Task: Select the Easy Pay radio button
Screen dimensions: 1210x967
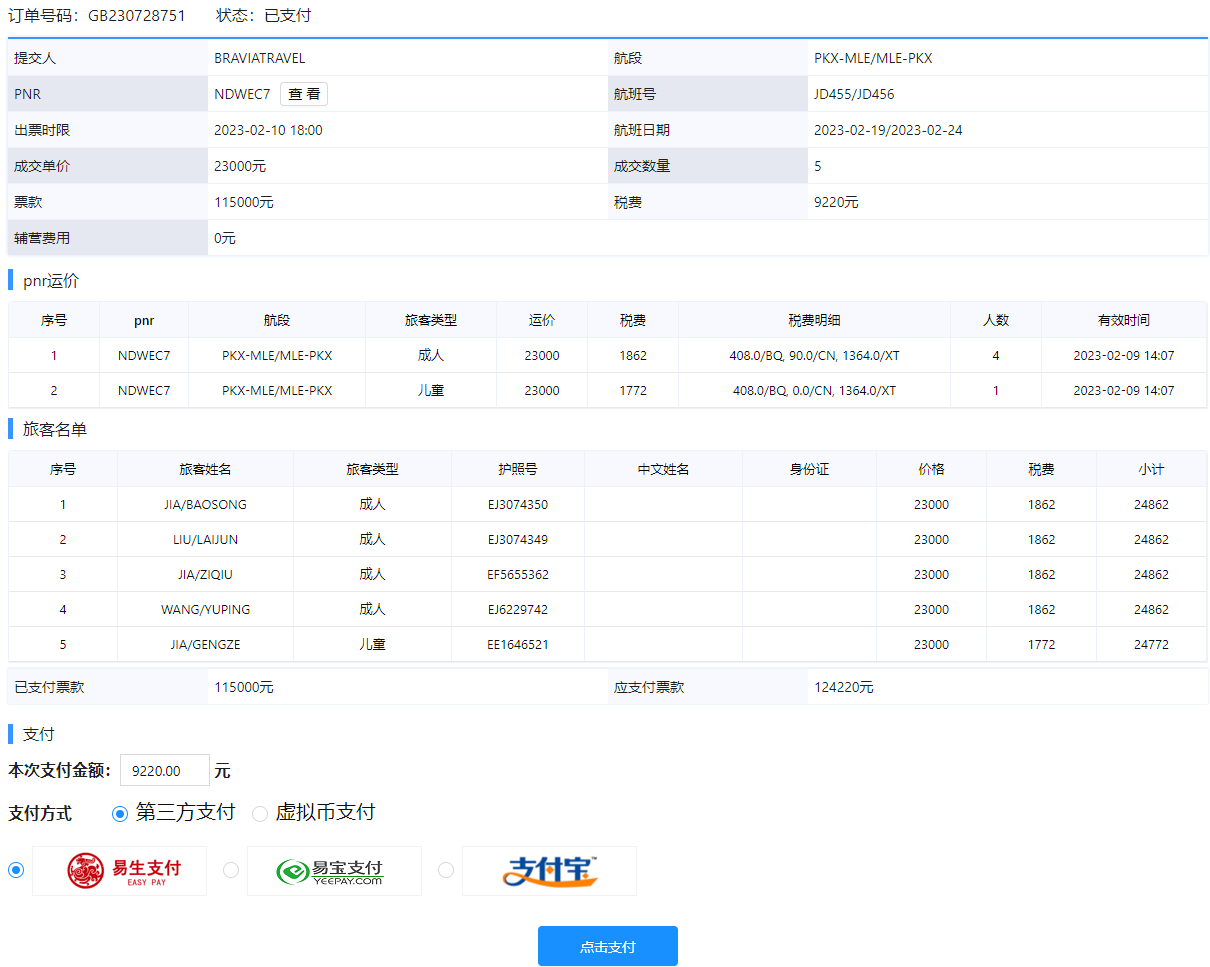Action: 16,870
